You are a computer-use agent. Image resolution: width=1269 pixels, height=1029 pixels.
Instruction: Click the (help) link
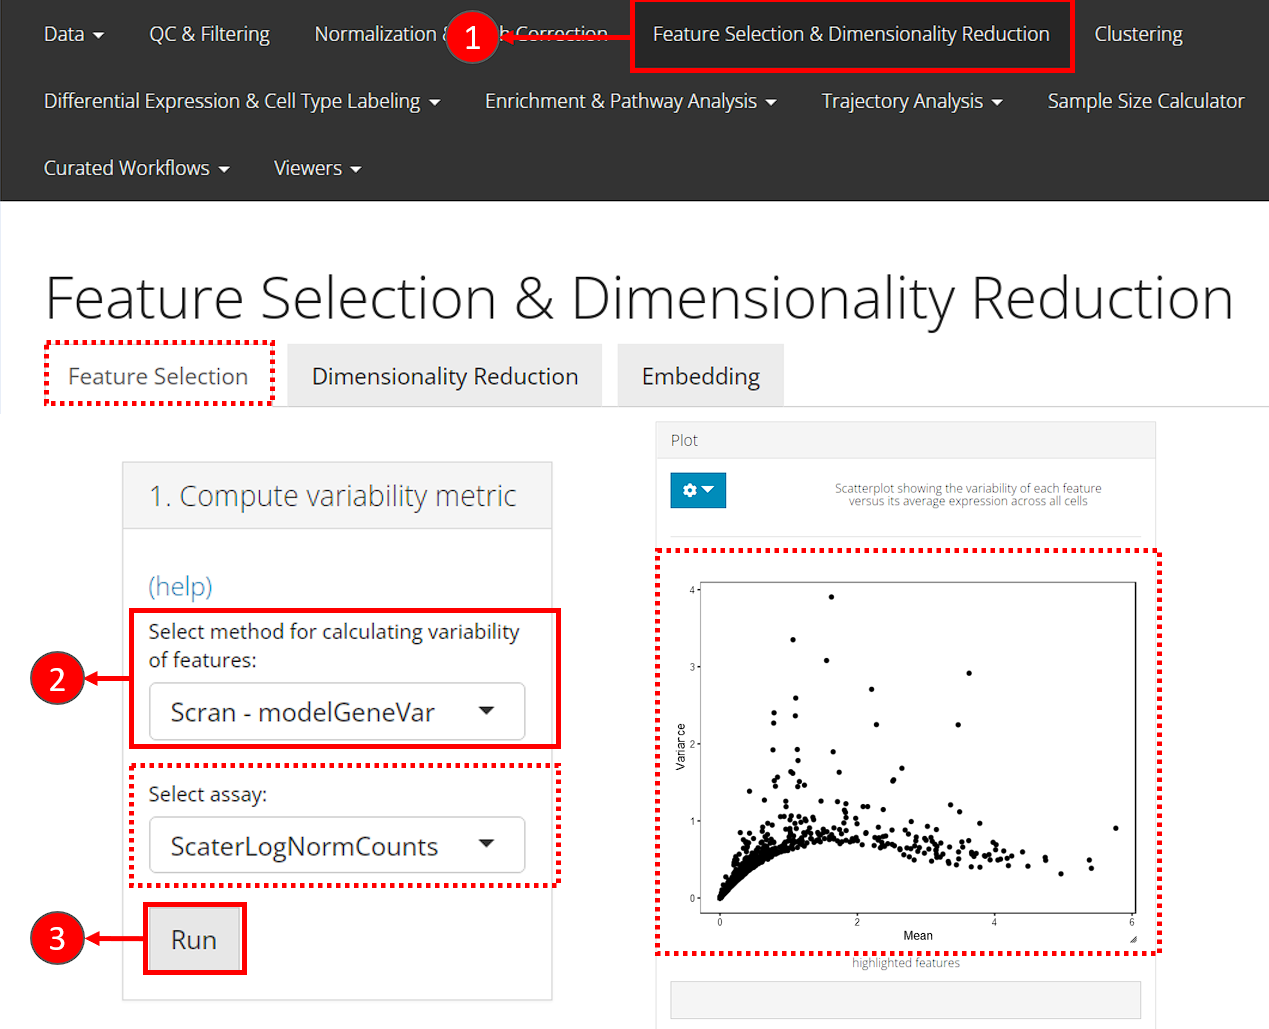(180, 586)
